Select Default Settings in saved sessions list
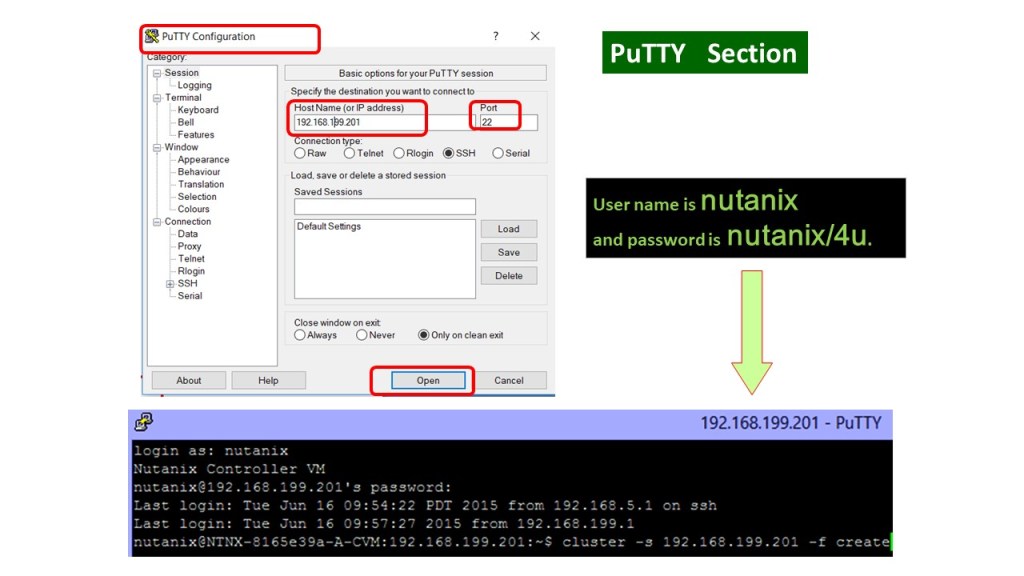Viewport: 1024px width, 576px height. coord(329,227)
